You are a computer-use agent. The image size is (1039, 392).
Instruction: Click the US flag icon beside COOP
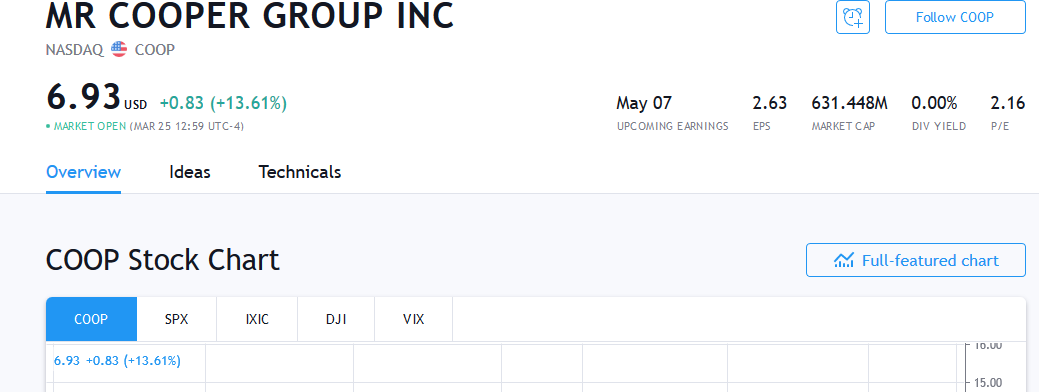tap(119, 49)
